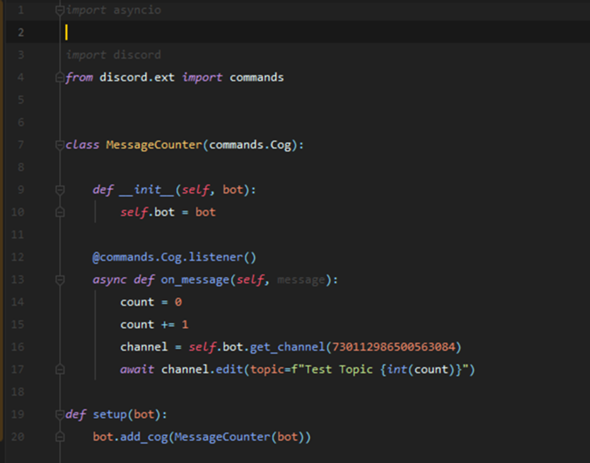Click the 'await' keyword on line 17

click(137, 369)
